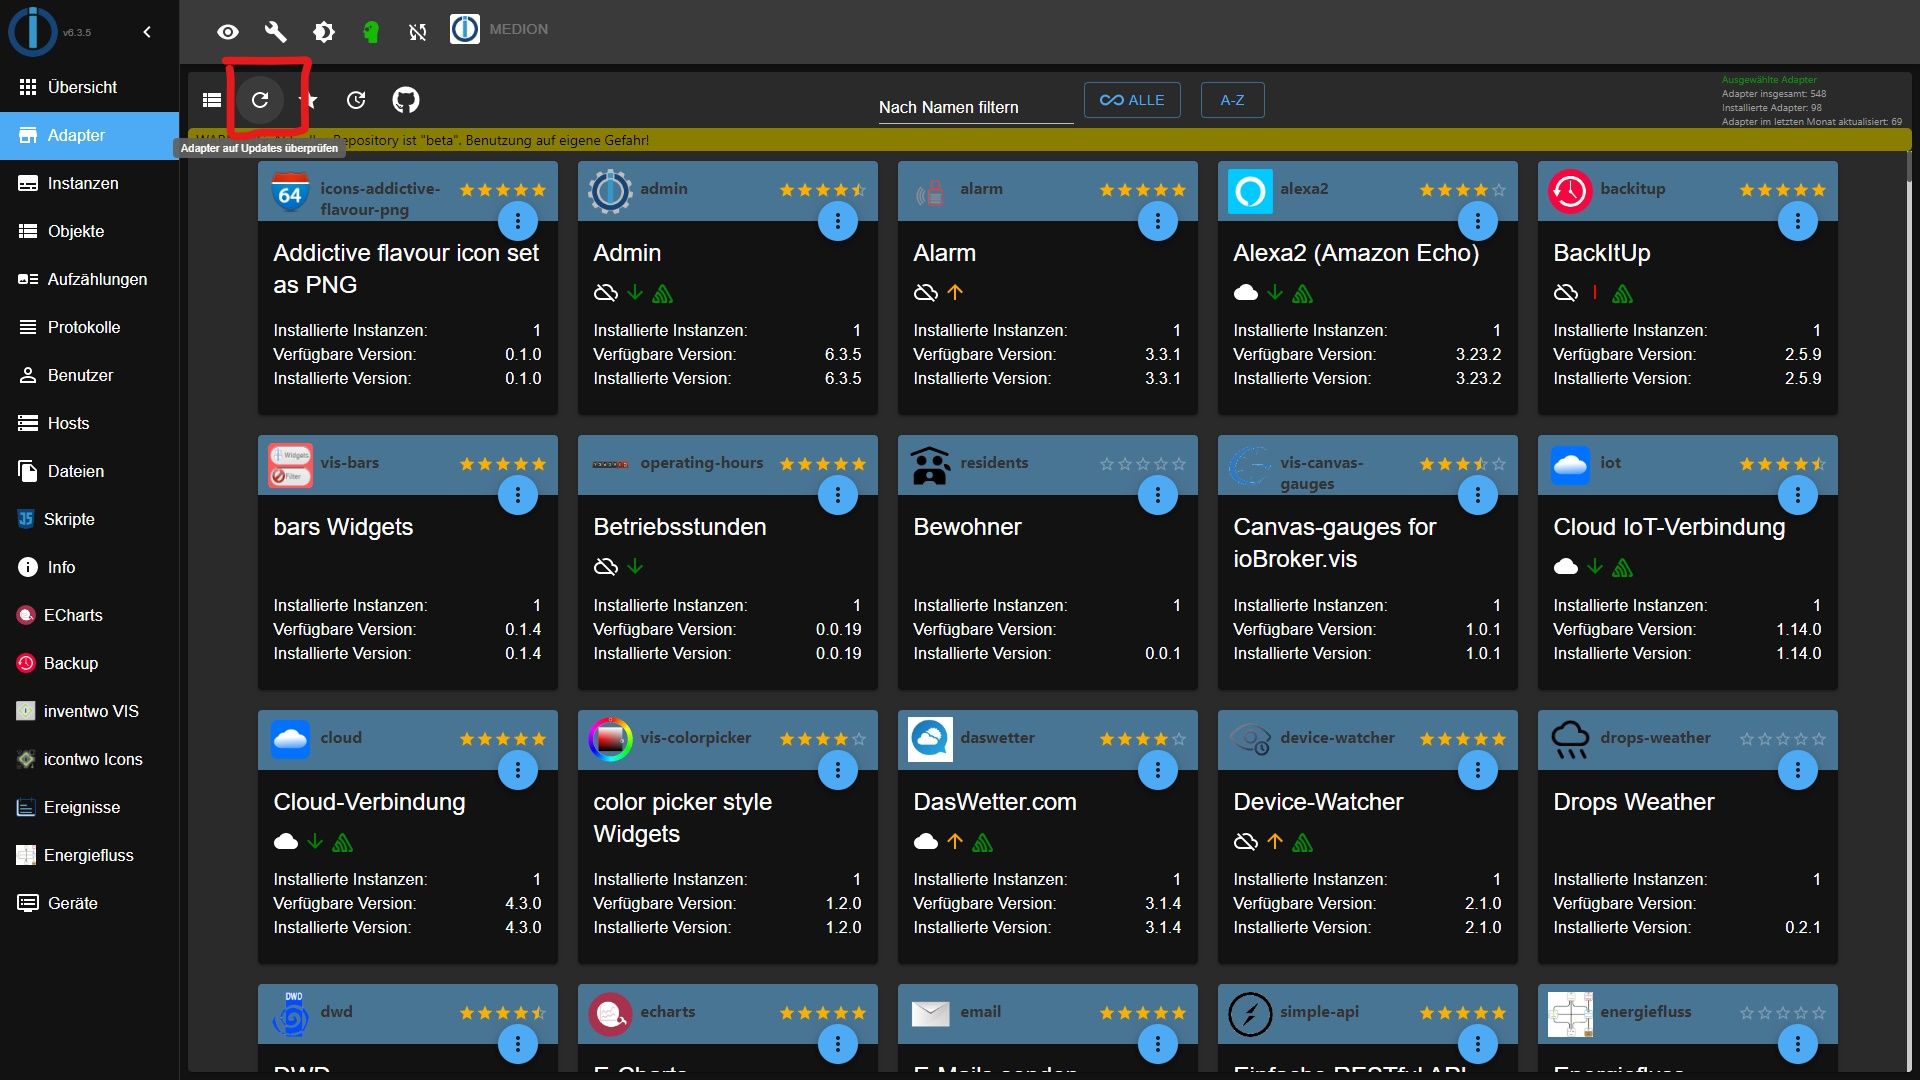This screenshot has width=1920, height=1080.
Task: Click the wrench settings icon
Action: click(275, 32)
